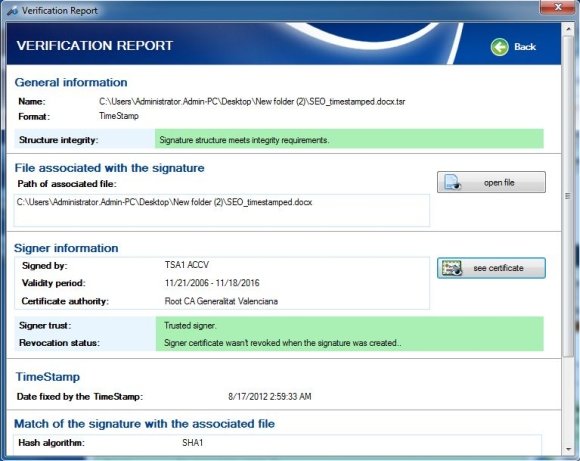Click the document icon on open file button
Image resolution: width=580 pixels, height=461 pixels.
(x=452, y=182)
